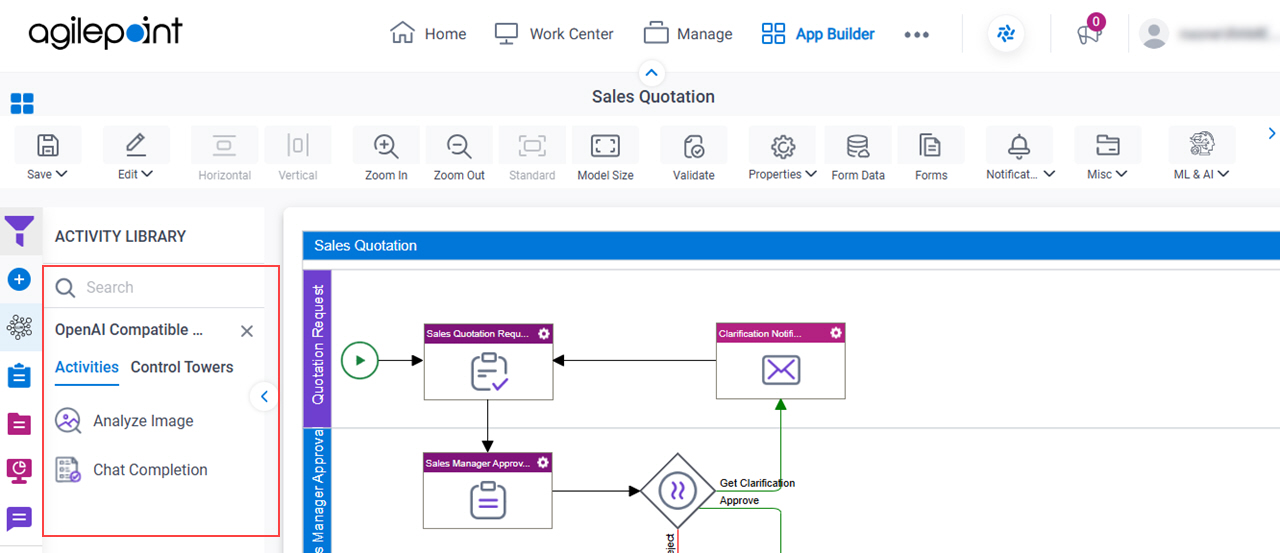Expand the Notifications dropdown arrow
Image resolution: width=1280 pixels, height=553 pixels.
coord(1049,174)
